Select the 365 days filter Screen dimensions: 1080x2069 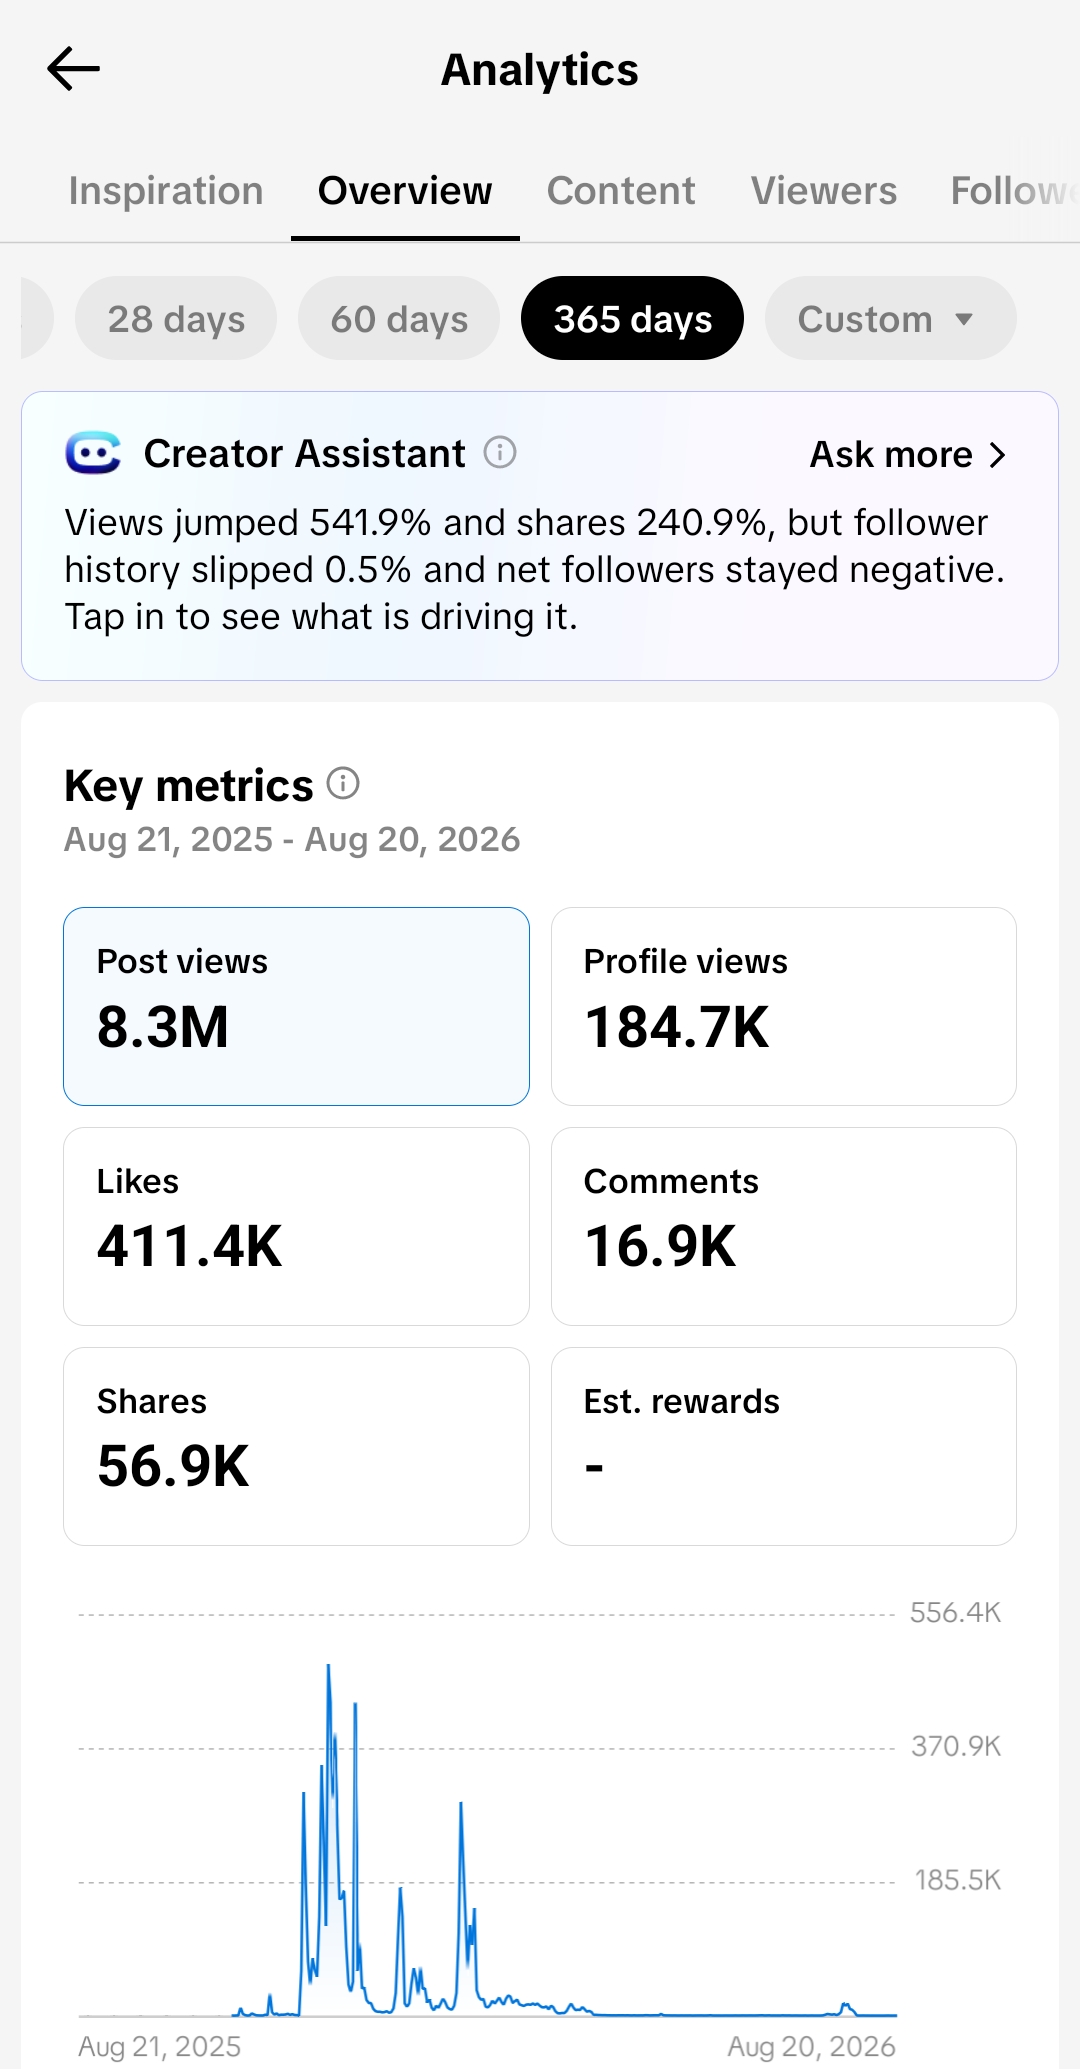[632, 319]
